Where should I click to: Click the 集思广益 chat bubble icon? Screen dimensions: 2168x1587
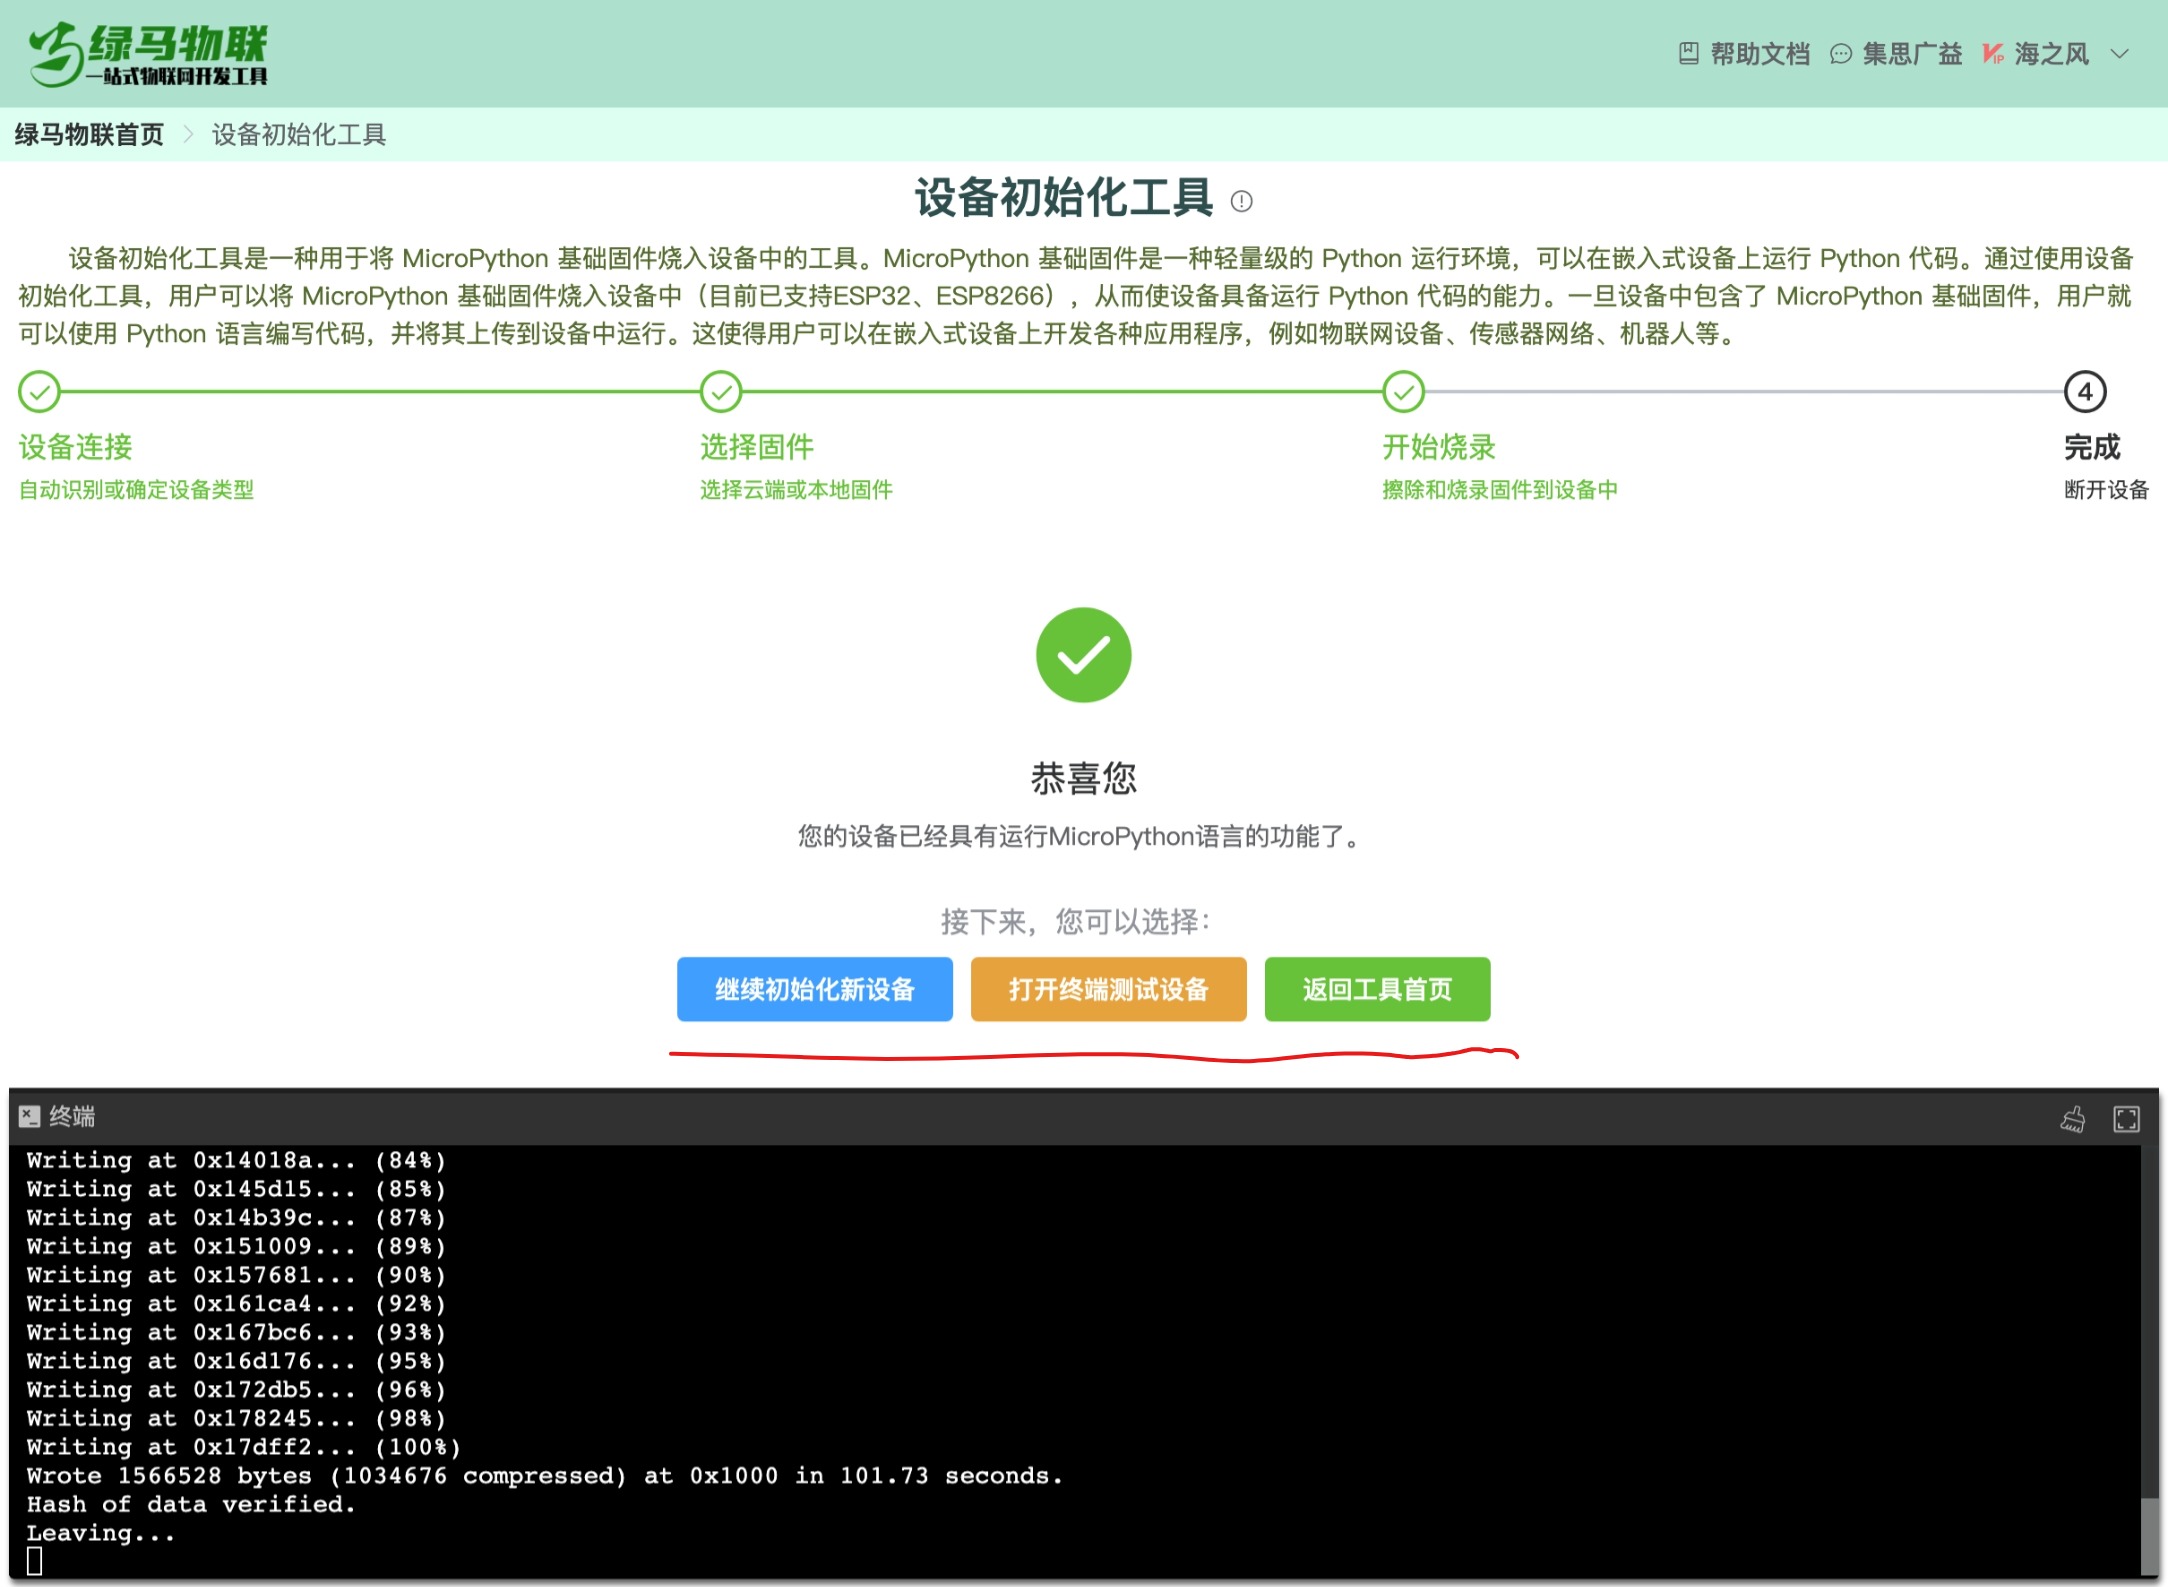1843,54
